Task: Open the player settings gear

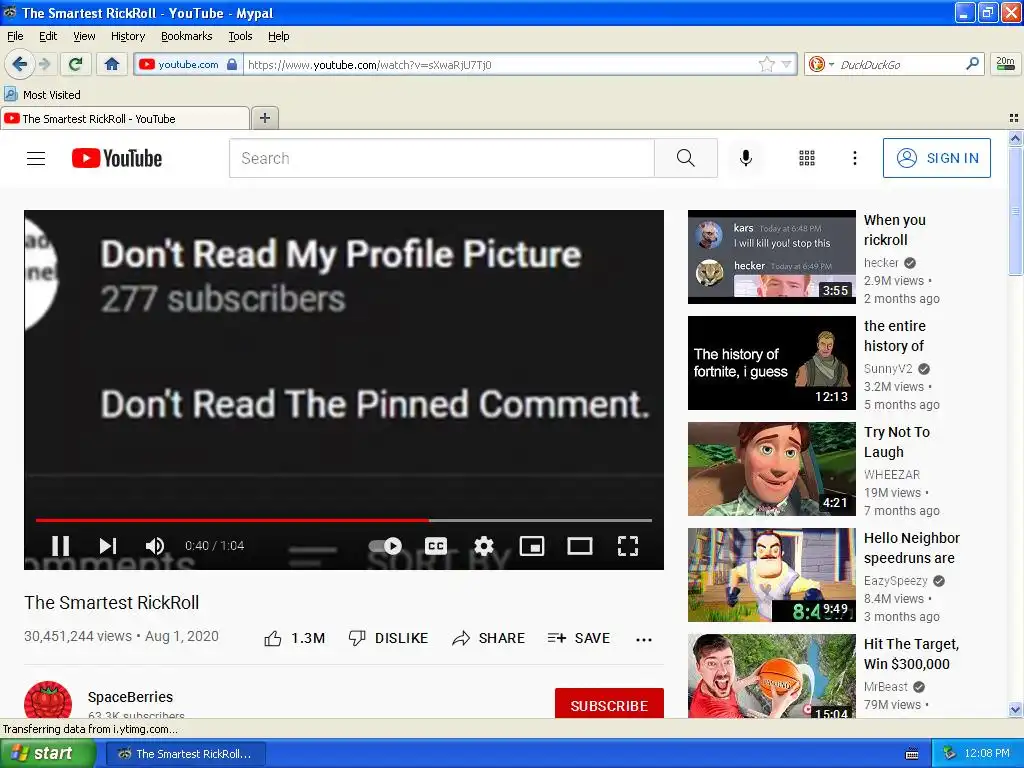Action: (483, 546)
